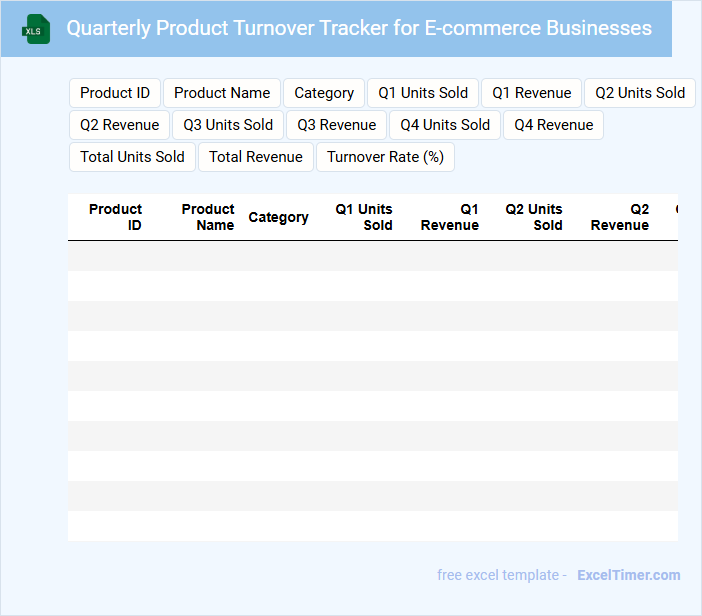Select the Q3 Revenue tag

(x=337, y=125)
